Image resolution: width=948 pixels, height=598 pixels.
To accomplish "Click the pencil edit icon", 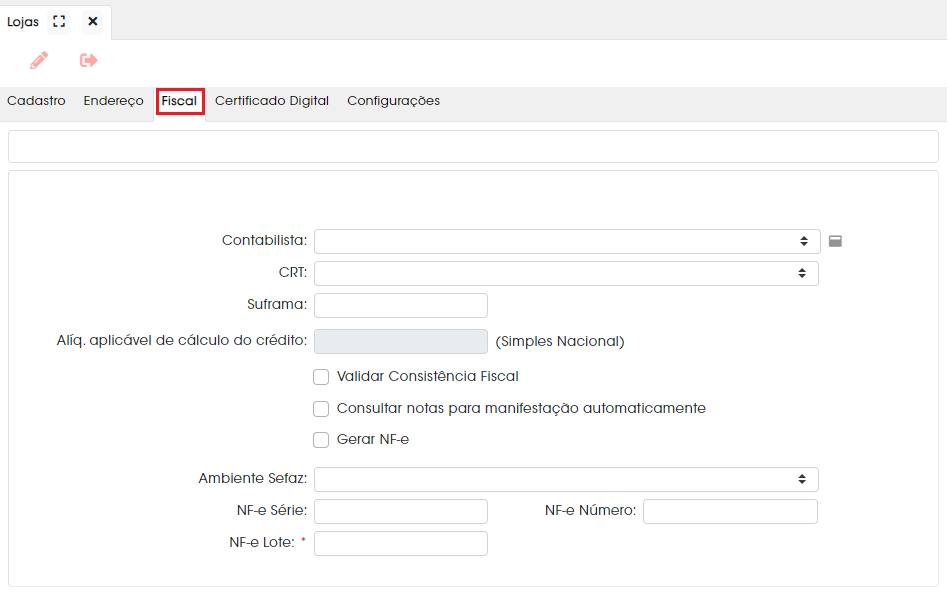I will point(39,60).
